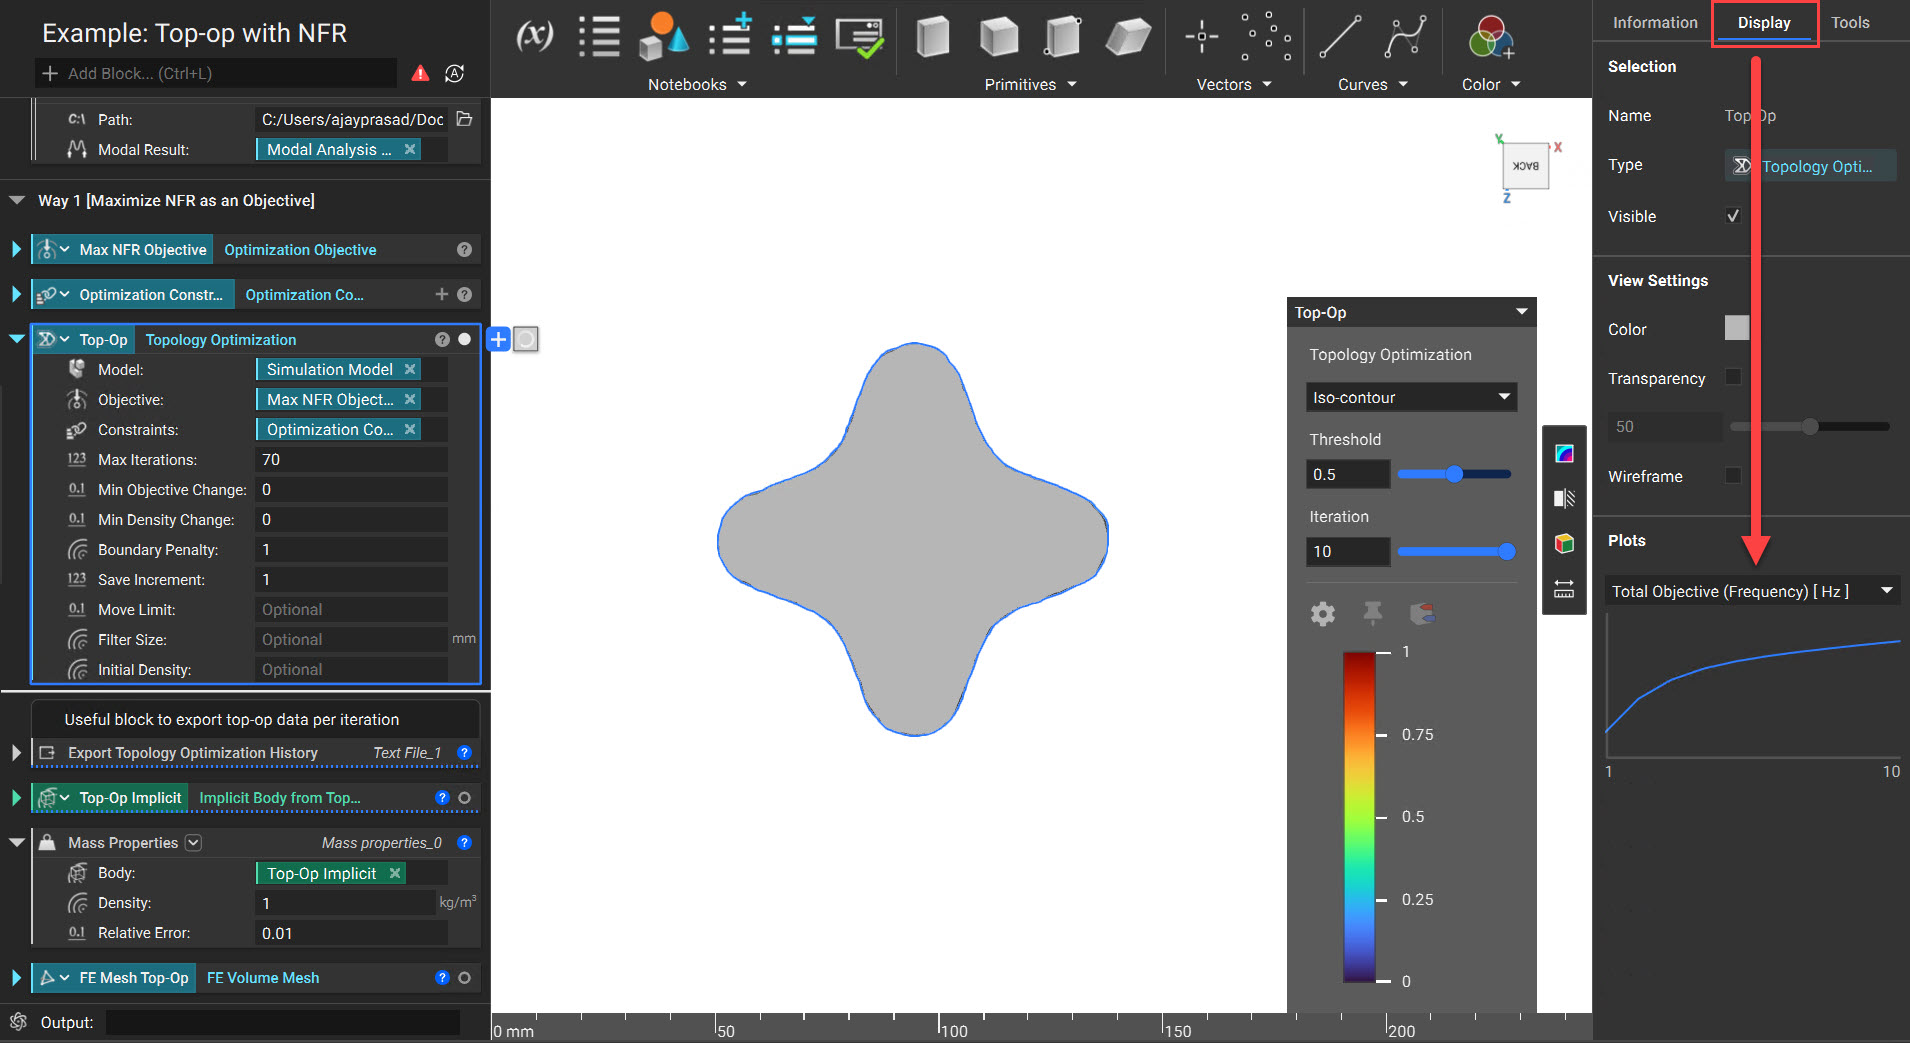Open the Curves menu
1910x1043 pixels.
1372,84
